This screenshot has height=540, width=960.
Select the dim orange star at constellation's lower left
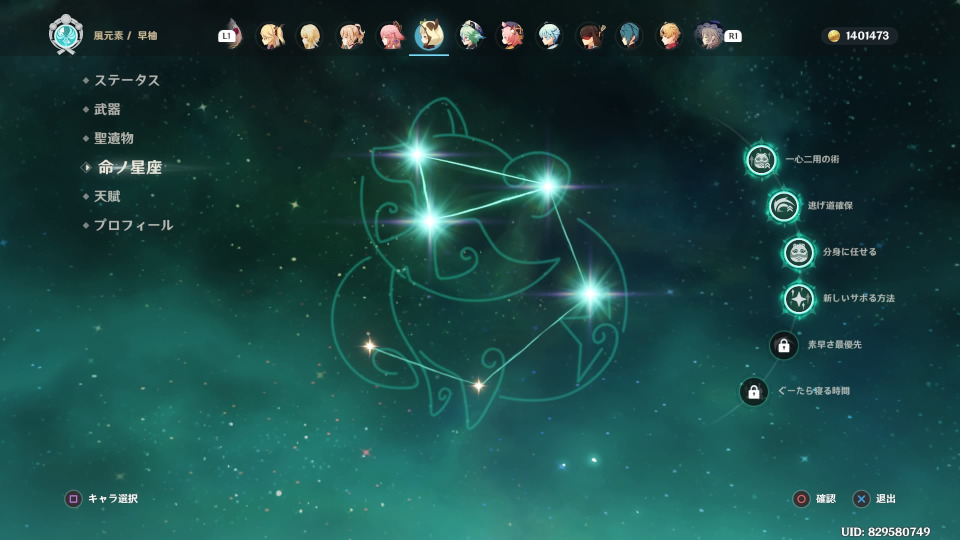[x=369, y=346]
